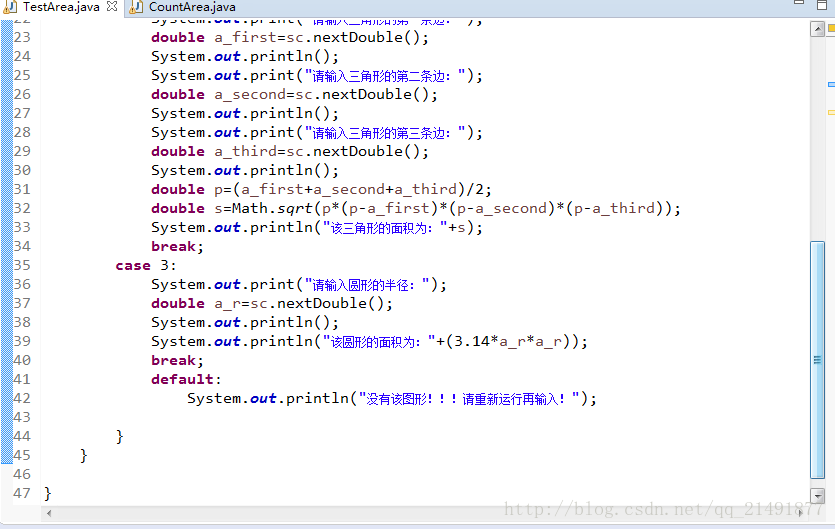
Task: Click the closing brace on line 45
Action: click(84, 456)
